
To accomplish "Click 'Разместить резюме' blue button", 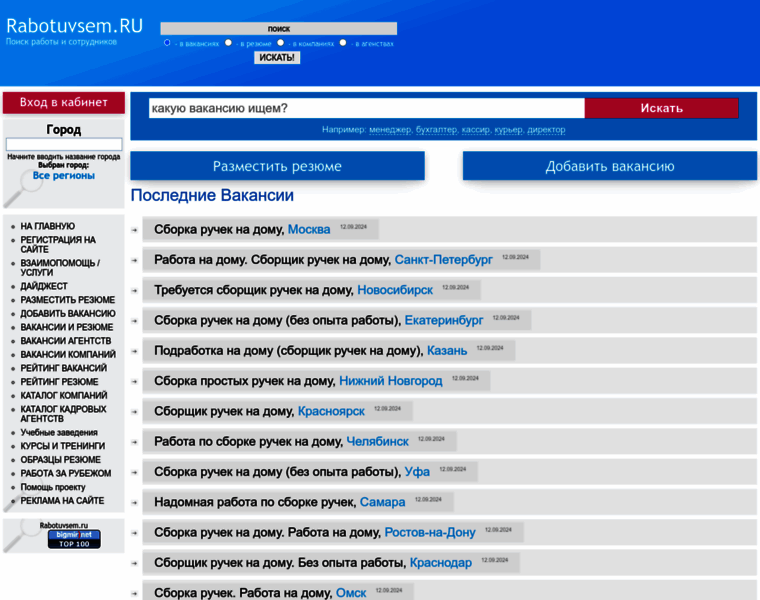I will point(277,166).
